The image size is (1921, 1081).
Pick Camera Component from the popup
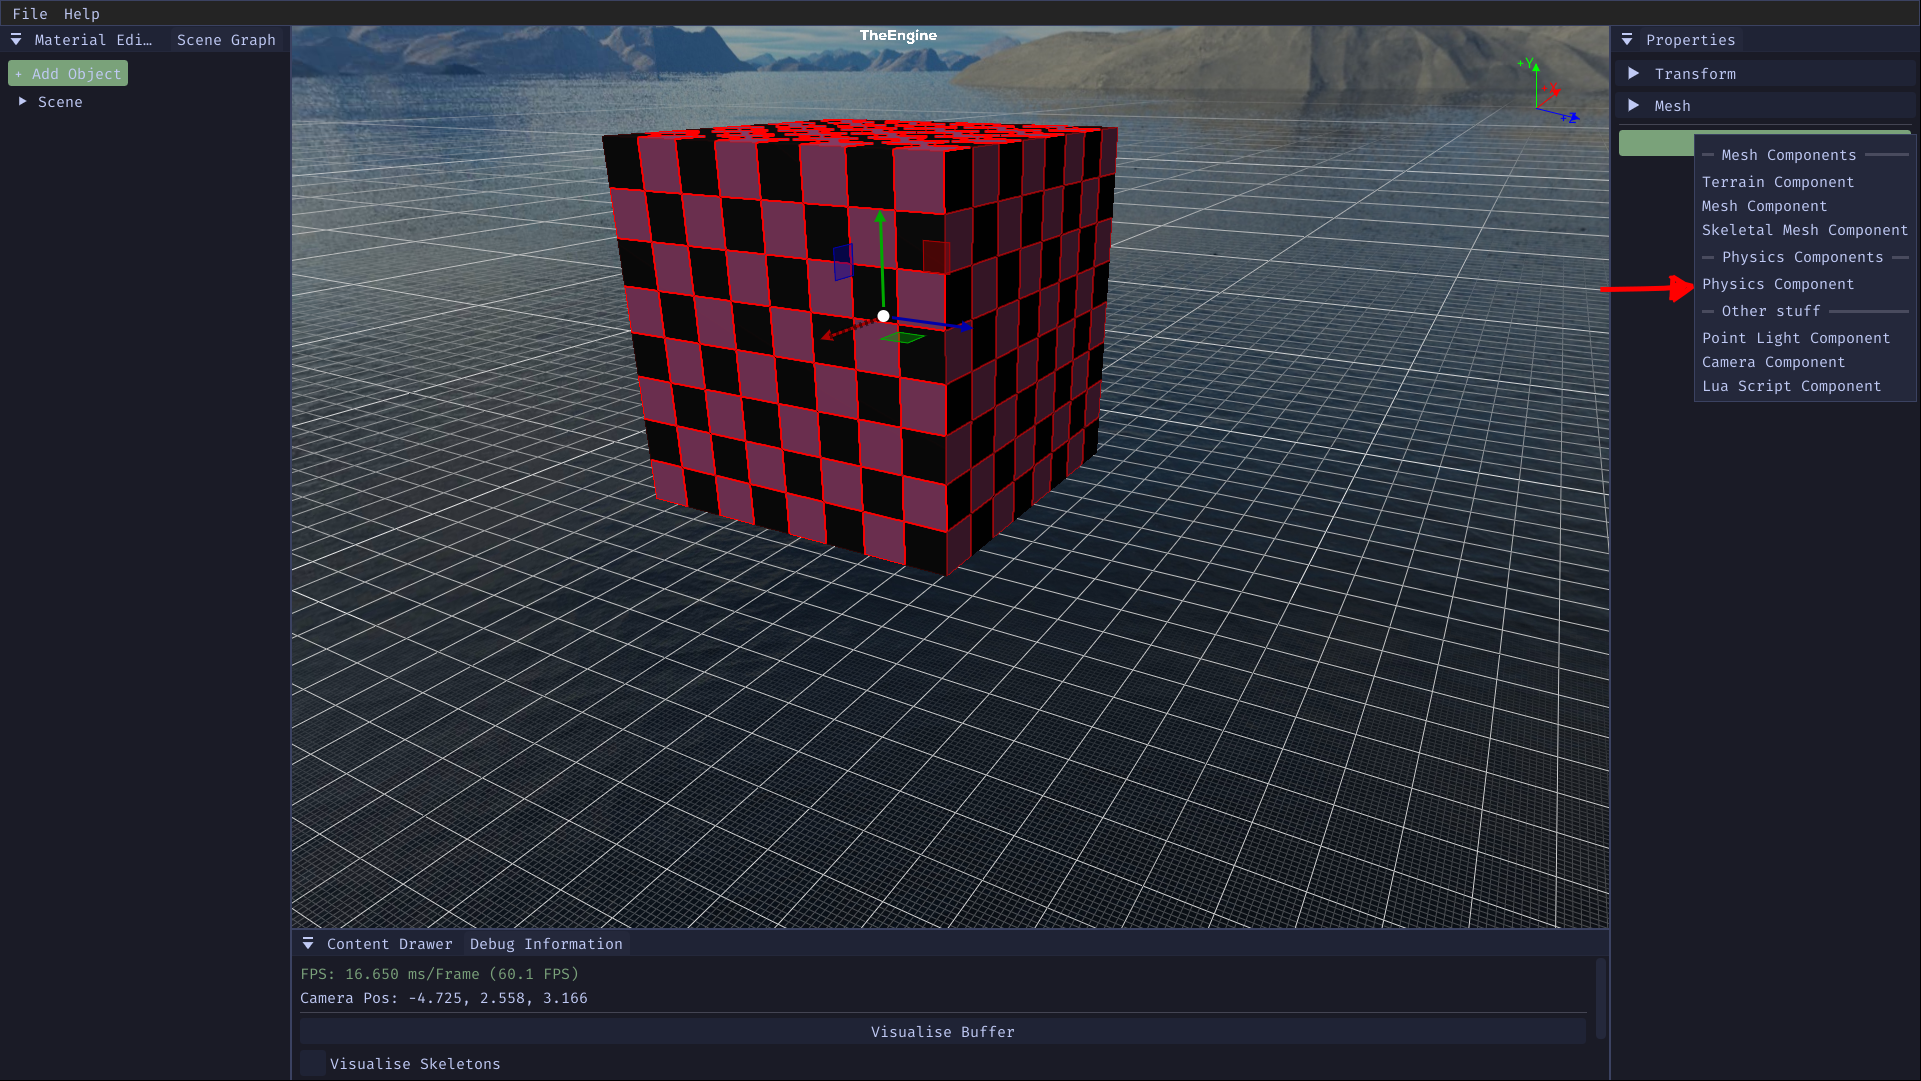tap(1773, 362)
